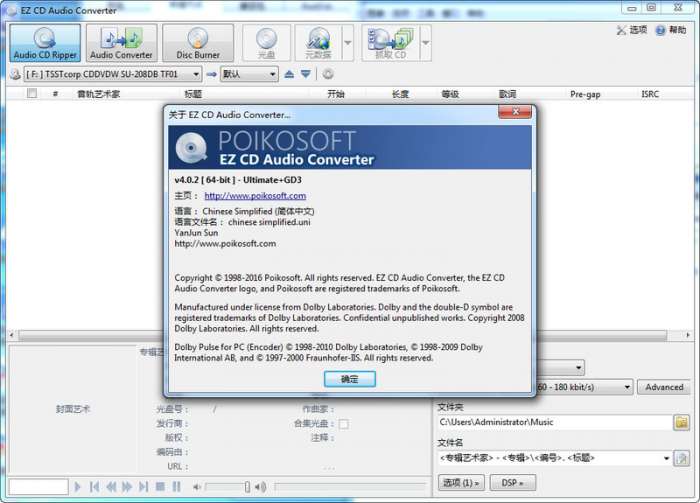Browse for output folder icon
This screenshot has width=700, height=503.
tap(682, 422)
